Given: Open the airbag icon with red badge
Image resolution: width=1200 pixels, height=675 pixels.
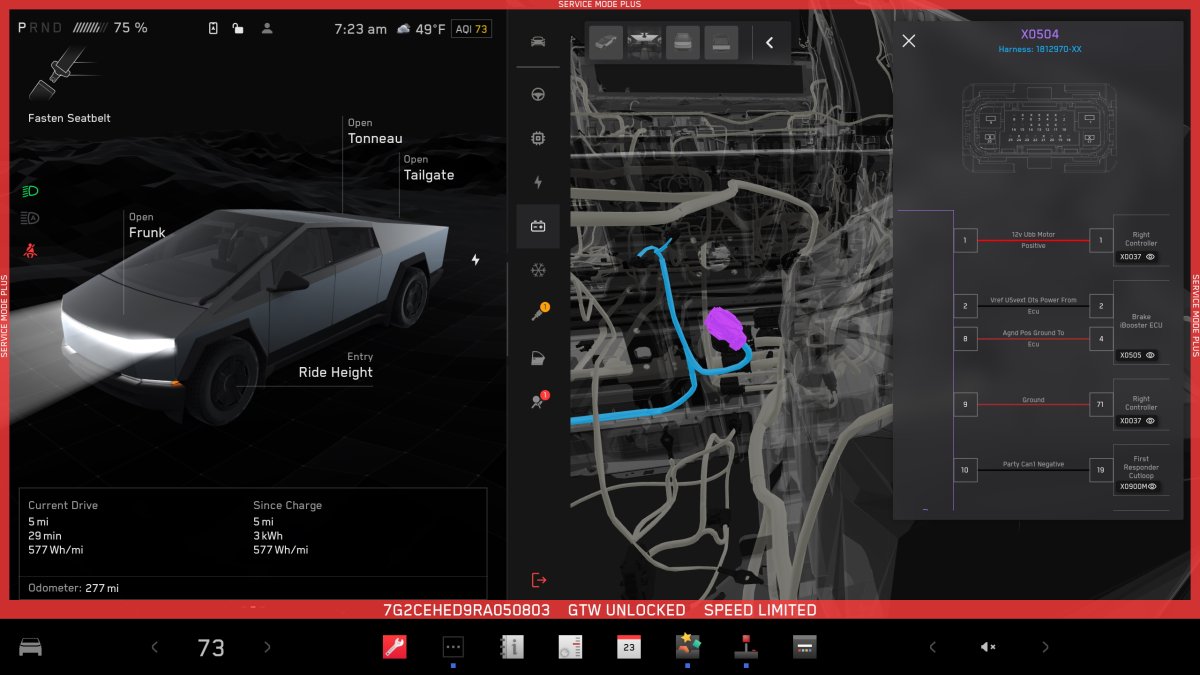Looking at the screenshot, I should click(x=538, y=400).
